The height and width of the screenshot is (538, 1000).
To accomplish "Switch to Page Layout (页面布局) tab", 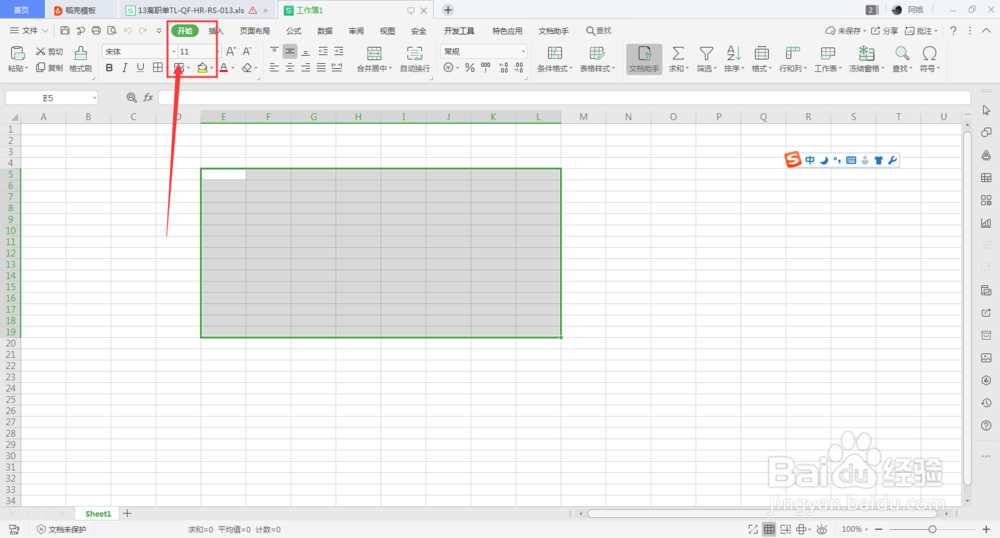I will coord(255,31).
